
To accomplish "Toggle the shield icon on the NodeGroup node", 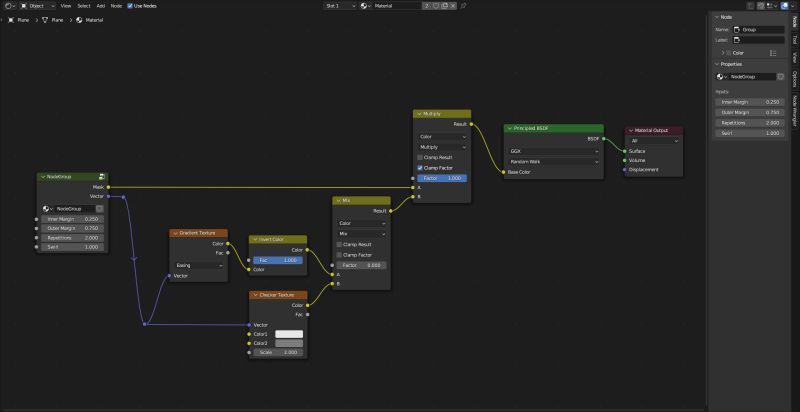I will point(99,209).
